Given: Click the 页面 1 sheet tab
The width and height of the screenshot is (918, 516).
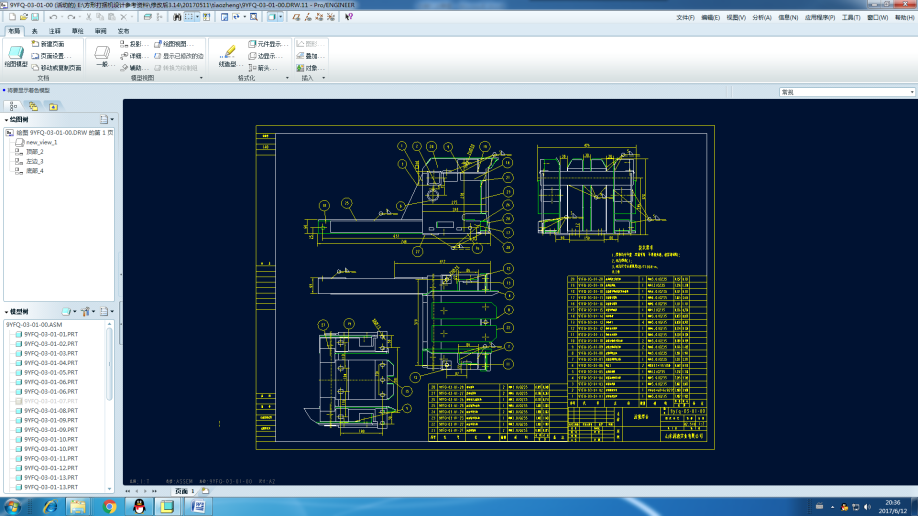Looking at the screenshot, I should coord(184,491).
